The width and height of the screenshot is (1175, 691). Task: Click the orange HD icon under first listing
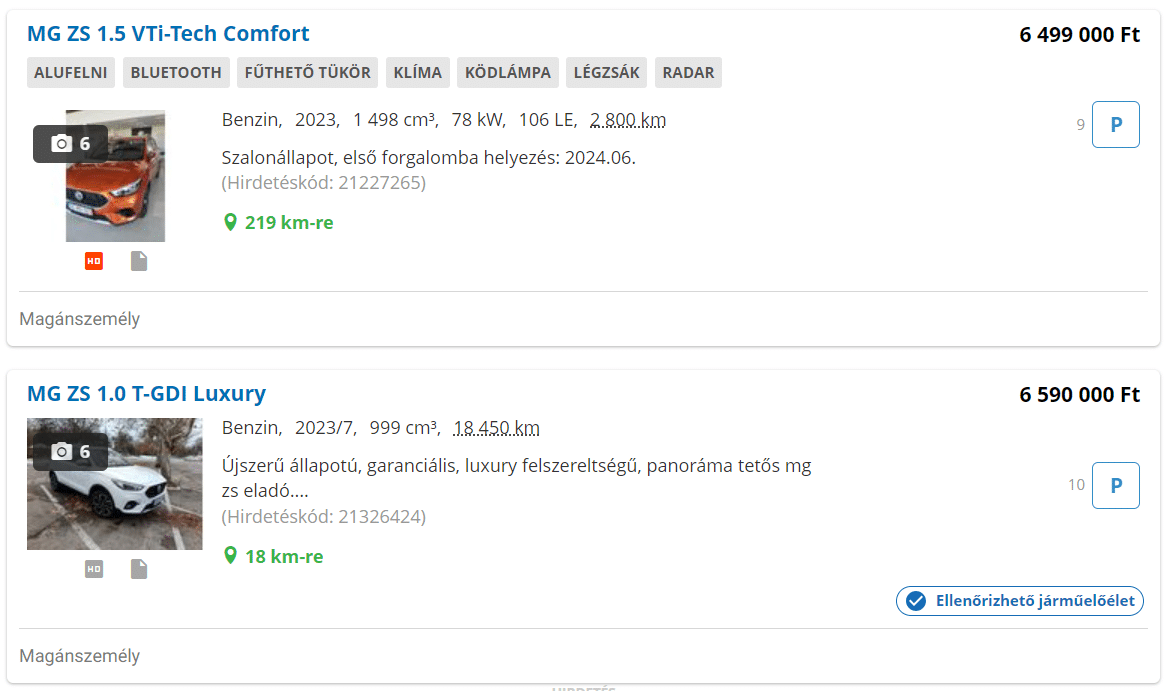pos(94,261)
